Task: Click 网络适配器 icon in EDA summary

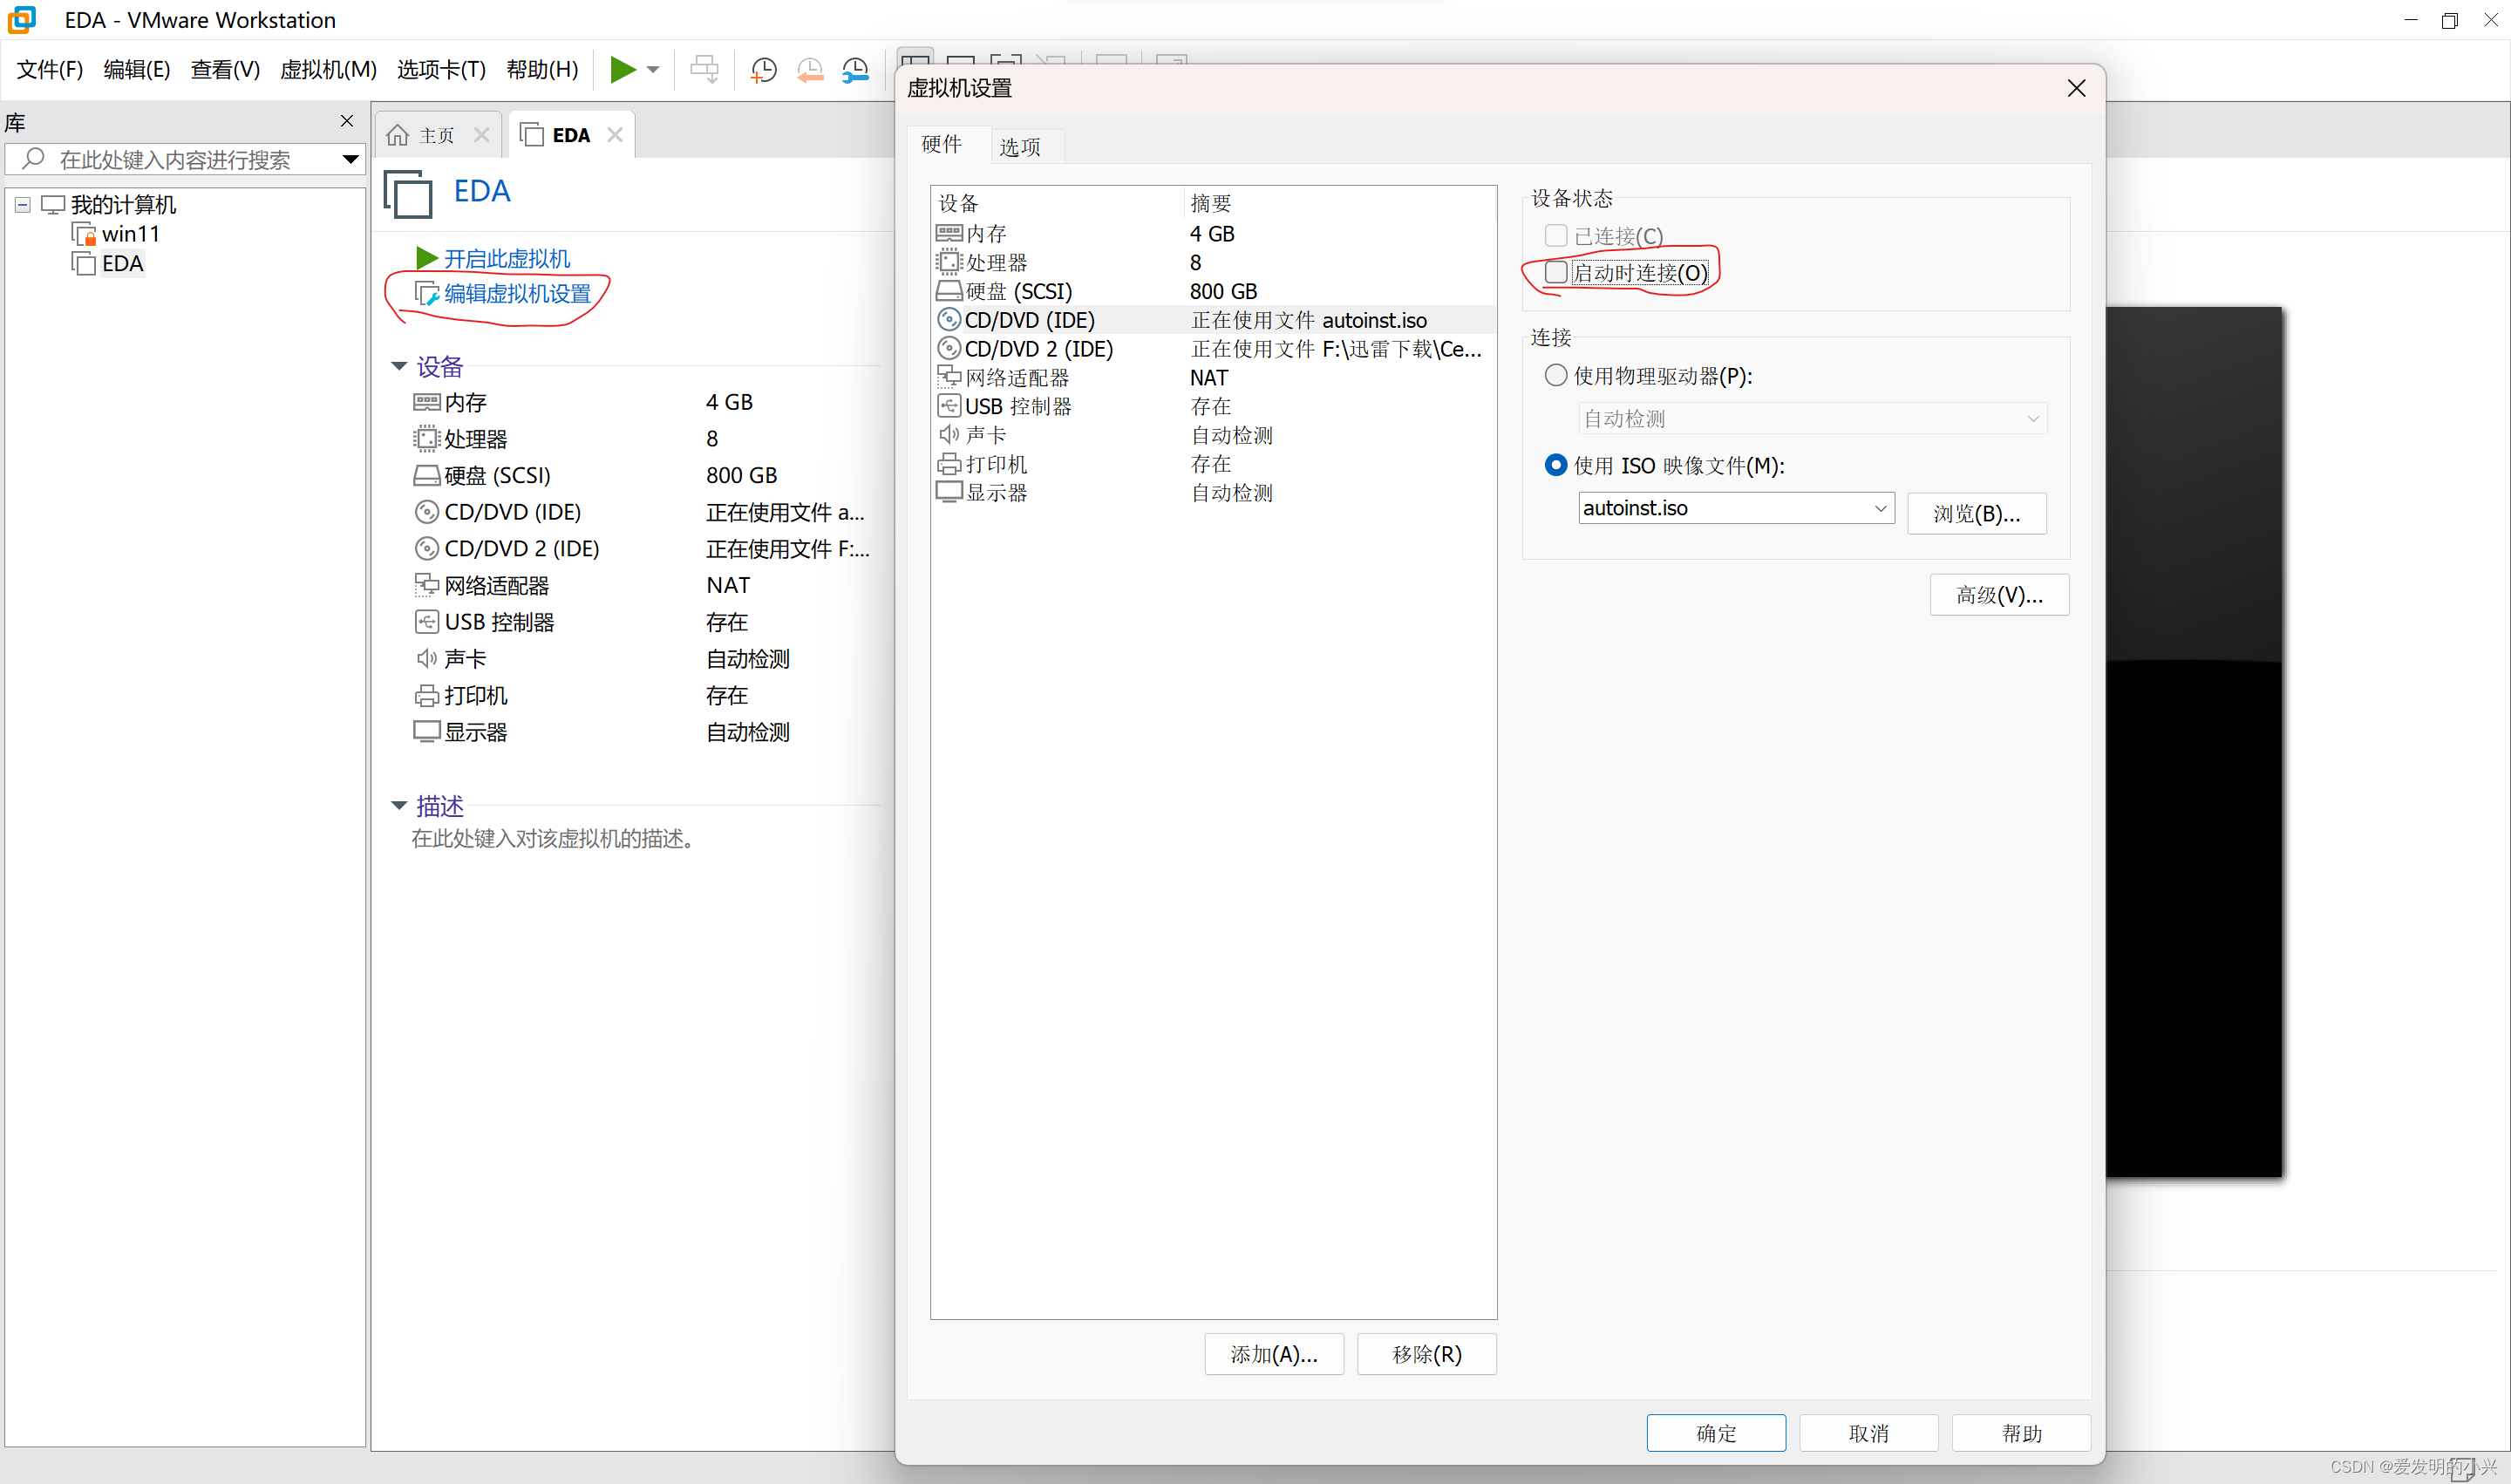Action: 426,585
